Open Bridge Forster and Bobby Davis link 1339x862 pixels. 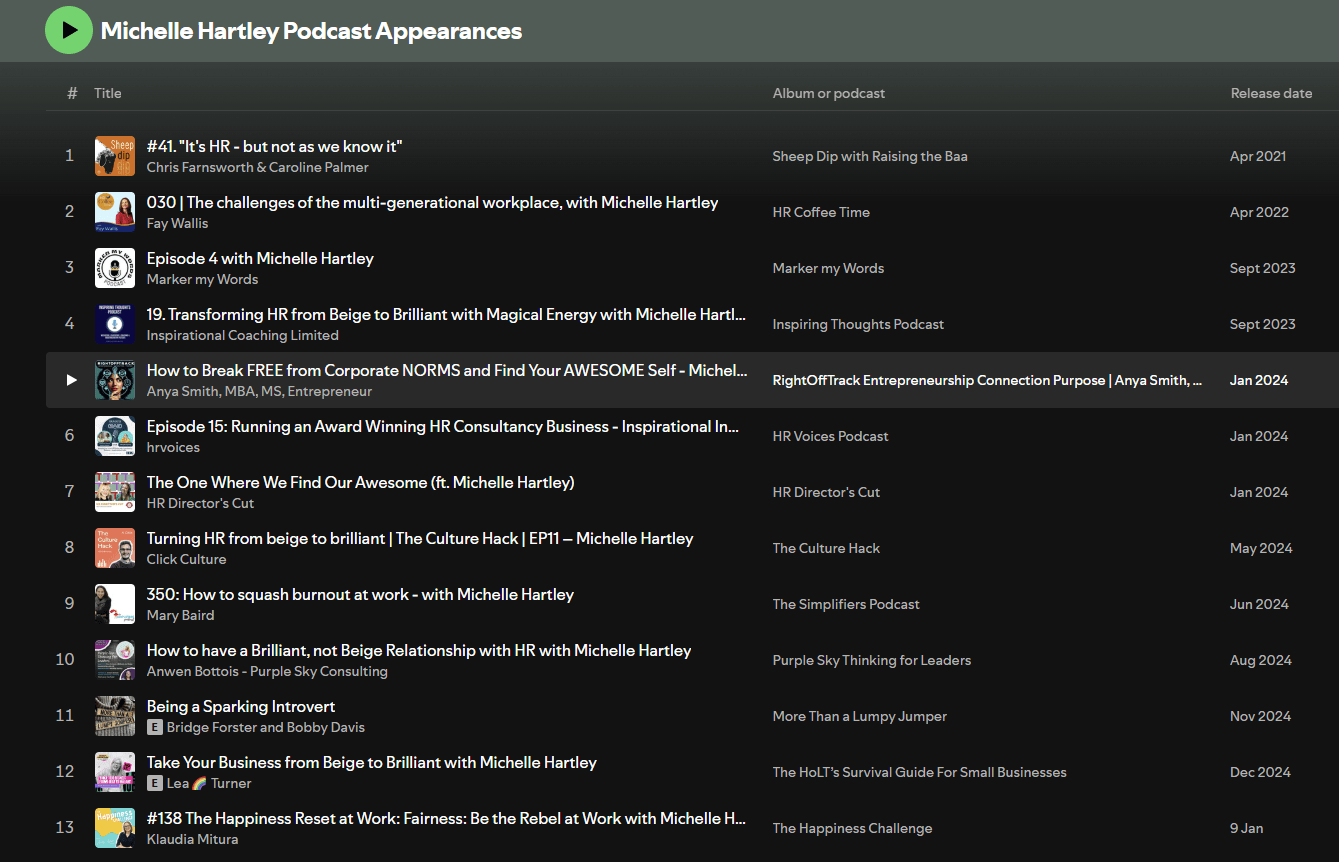click(266, 727)
